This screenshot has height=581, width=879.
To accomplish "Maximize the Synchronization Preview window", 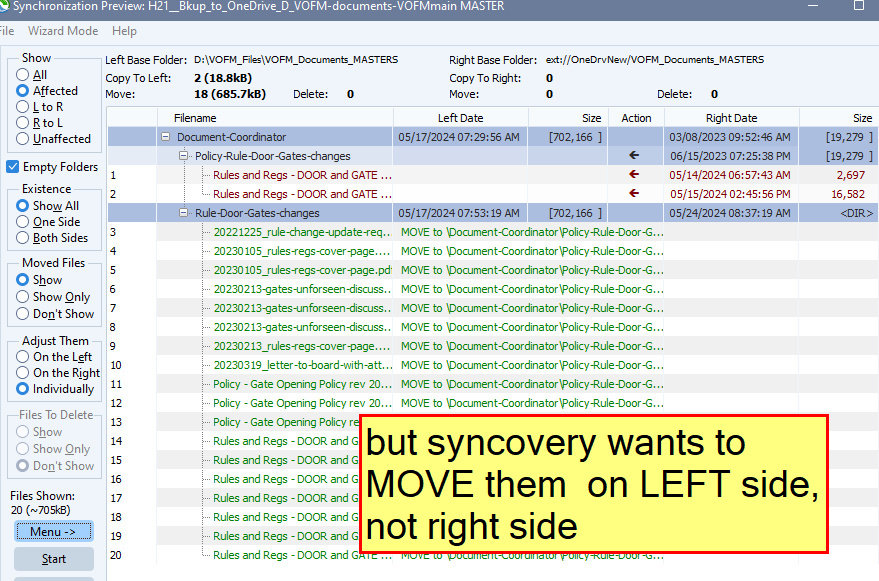I will (858, 6).
